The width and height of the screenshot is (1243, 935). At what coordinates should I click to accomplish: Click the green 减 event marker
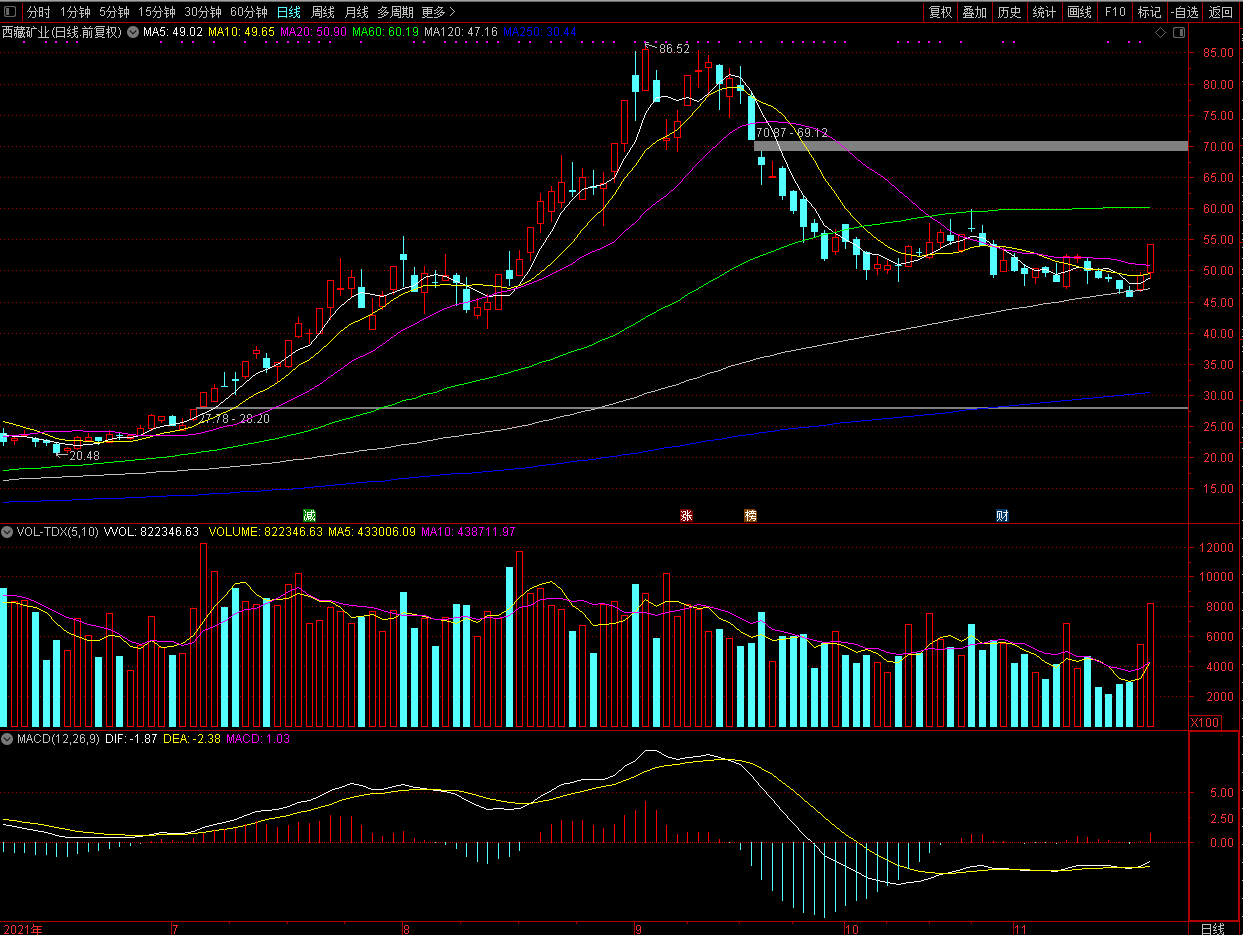(310, 515)
